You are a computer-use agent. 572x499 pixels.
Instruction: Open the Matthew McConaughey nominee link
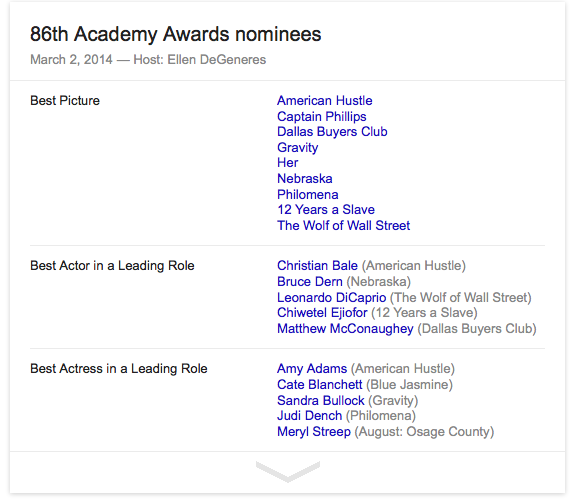[345, 328]
